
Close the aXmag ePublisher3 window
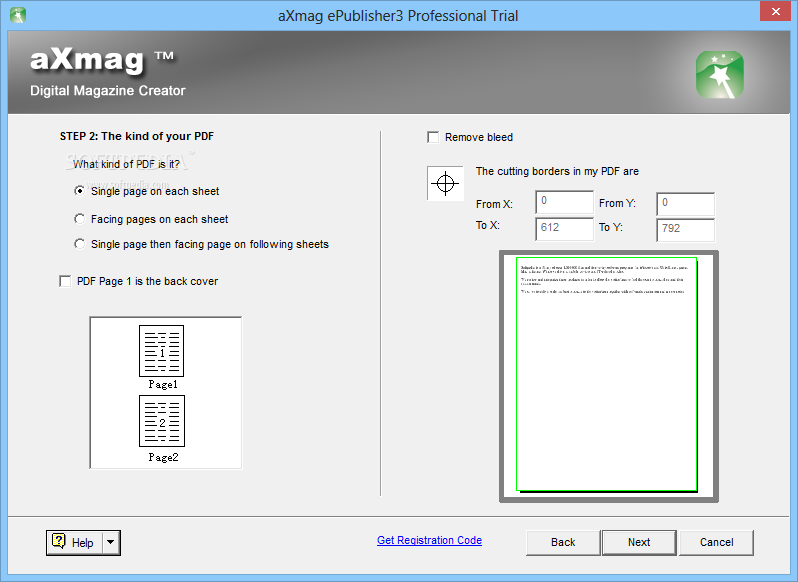click(x=776, y=11)
